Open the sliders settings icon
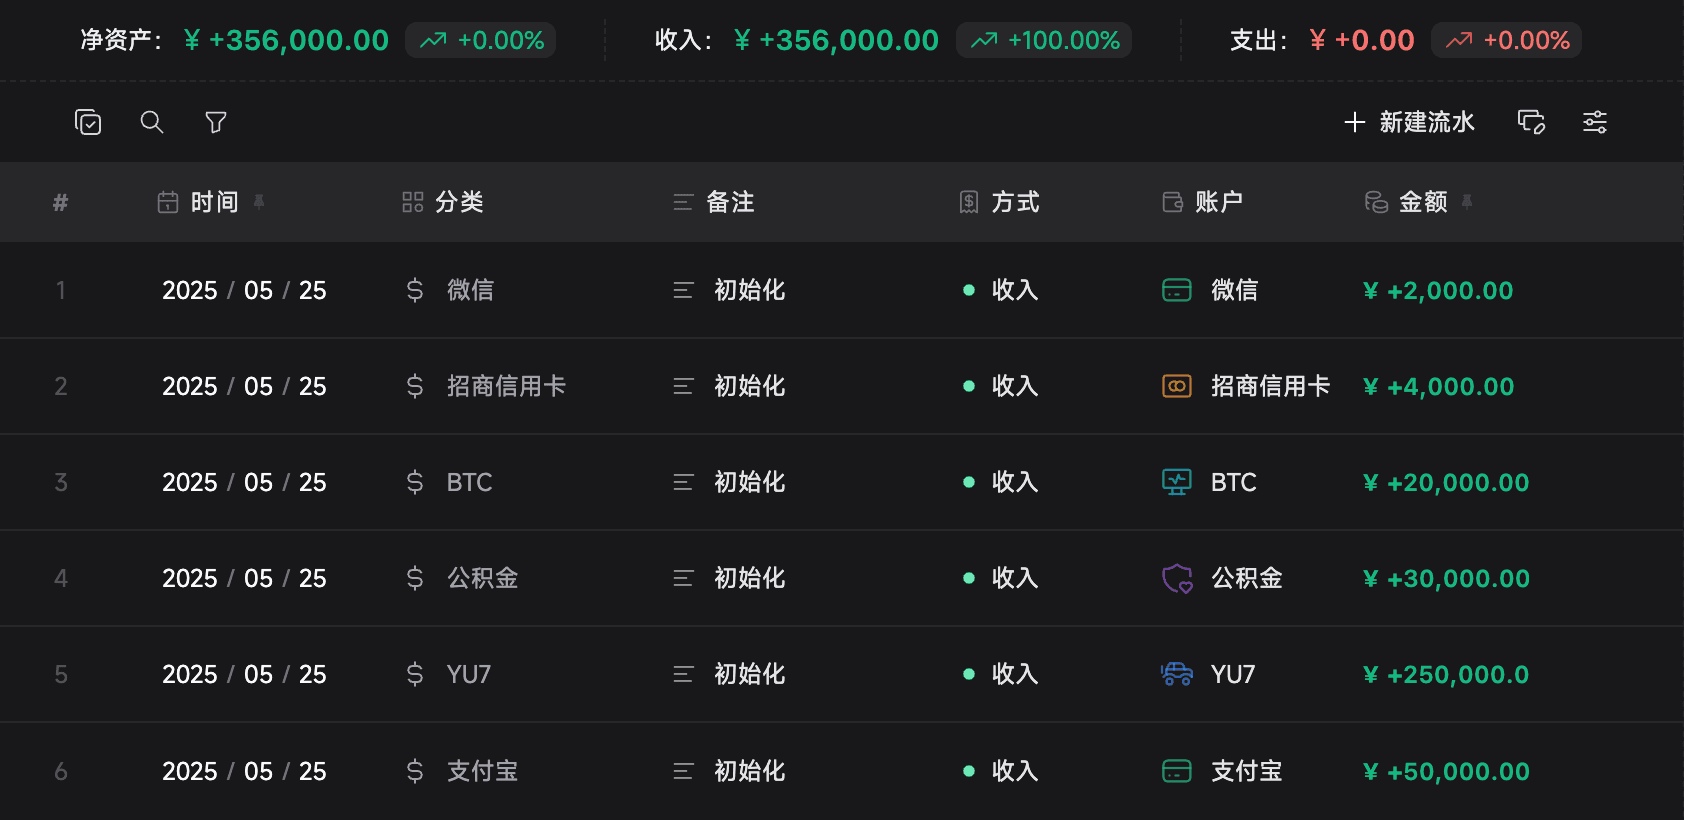Image resolution: width=1684 pixels, height=820 pixels. click(x=1595, y=122)
